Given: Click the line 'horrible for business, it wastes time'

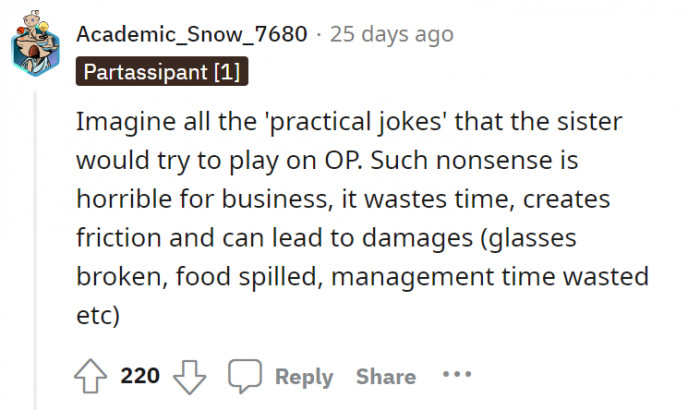Looking at the screenshot, I should [x=343, y=199].
